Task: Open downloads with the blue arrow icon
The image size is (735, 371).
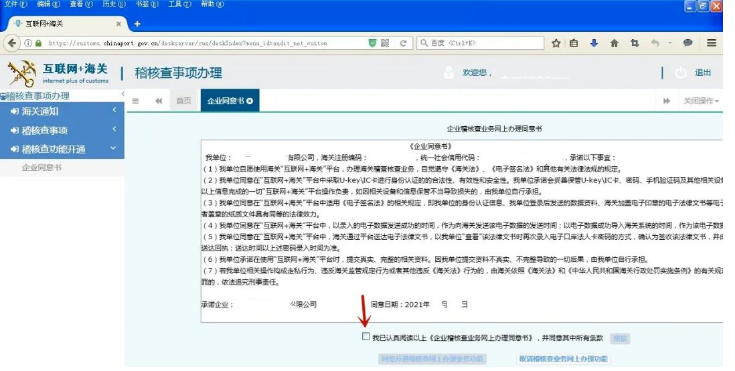Action: click(594, 43)
